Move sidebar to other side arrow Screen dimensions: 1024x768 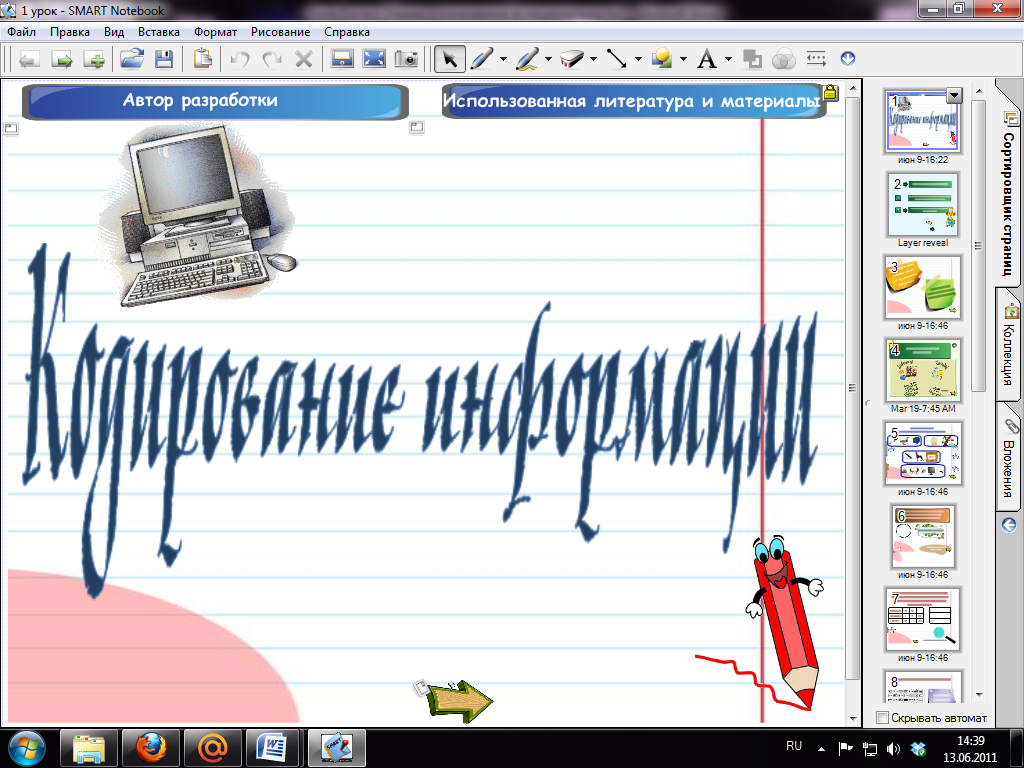pyautogui.click(x=1009, y=524)
